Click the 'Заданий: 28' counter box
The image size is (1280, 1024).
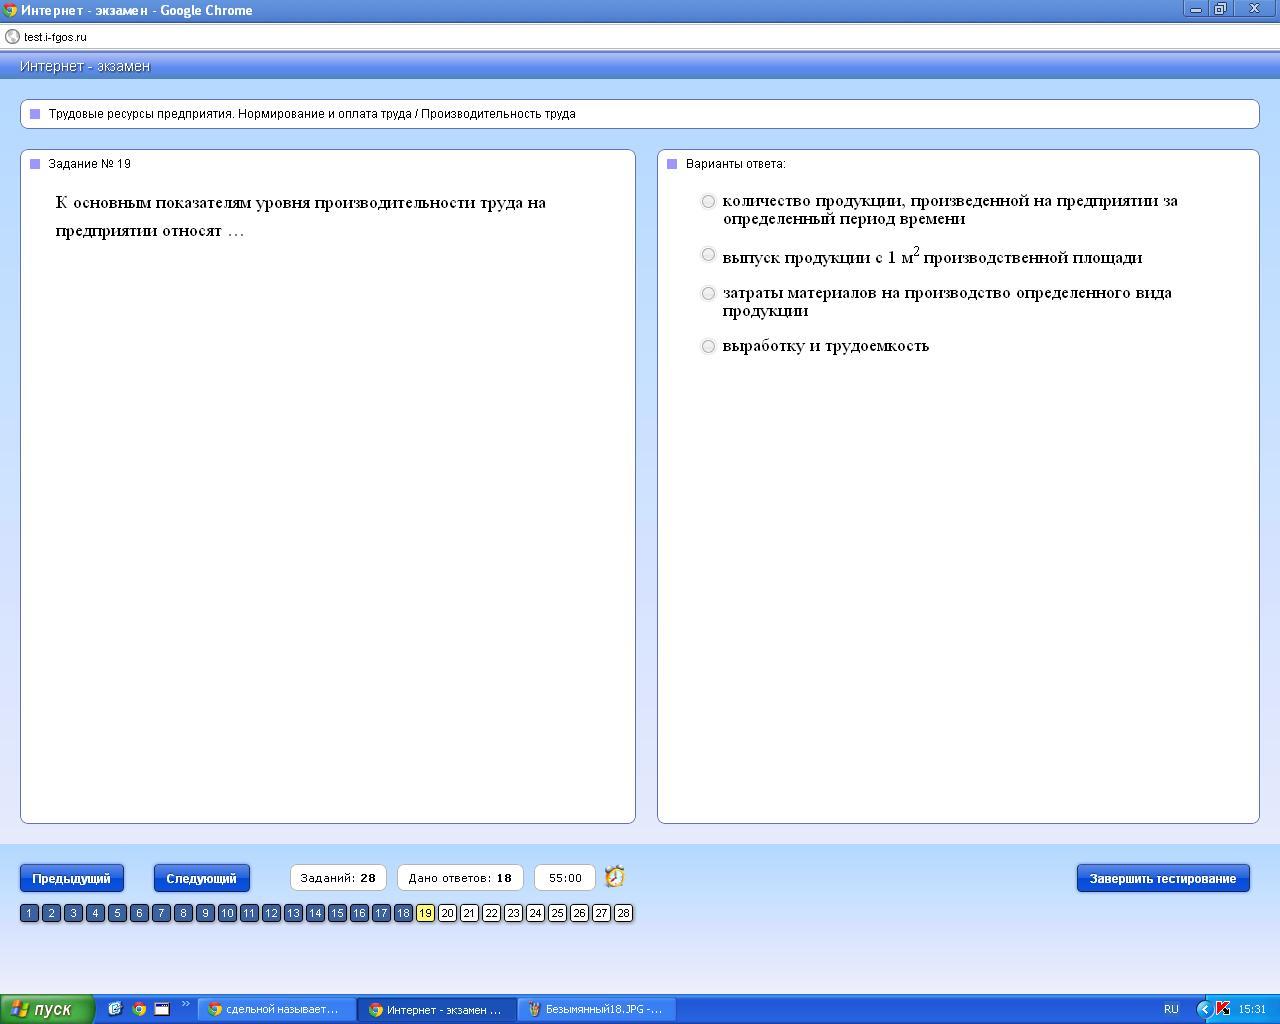pyautogui.click(x=338, y=878)
